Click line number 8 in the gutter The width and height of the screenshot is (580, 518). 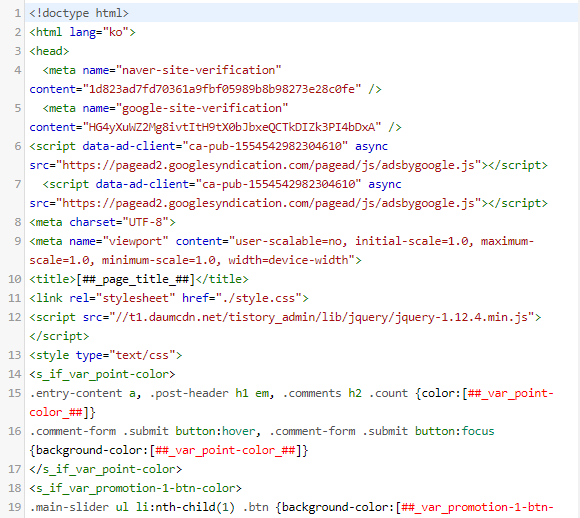point(18,222)
